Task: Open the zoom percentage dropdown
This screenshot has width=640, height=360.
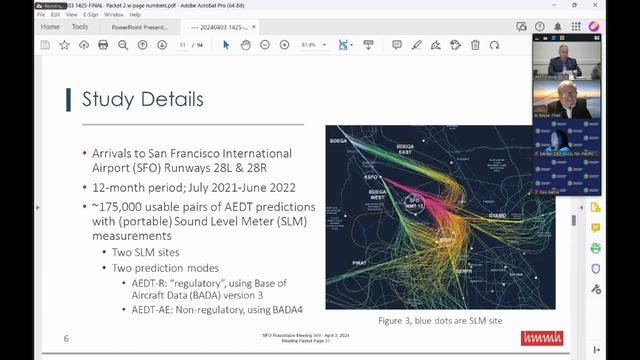Action: click(324, 45)
